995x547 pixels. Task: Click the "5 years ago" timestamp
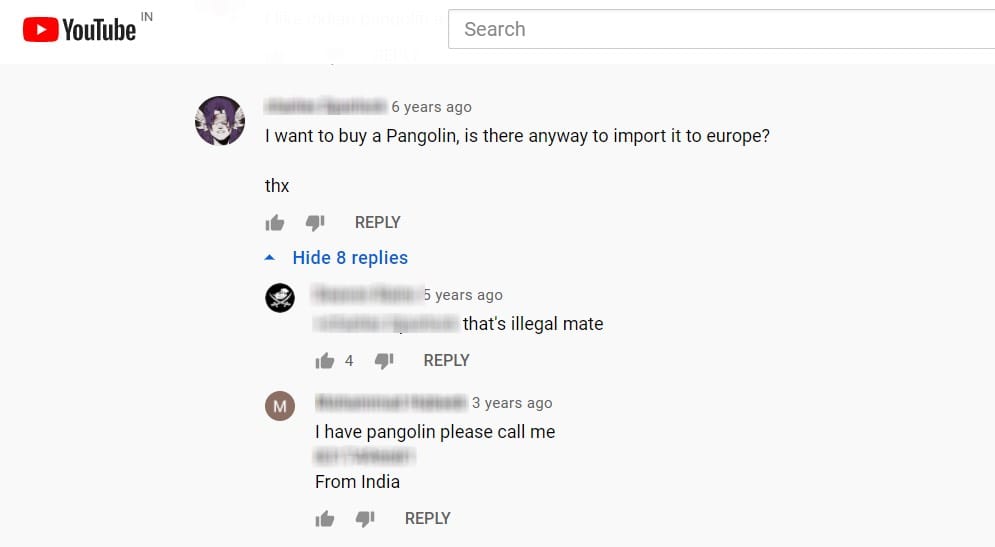[x=463, y=295]
